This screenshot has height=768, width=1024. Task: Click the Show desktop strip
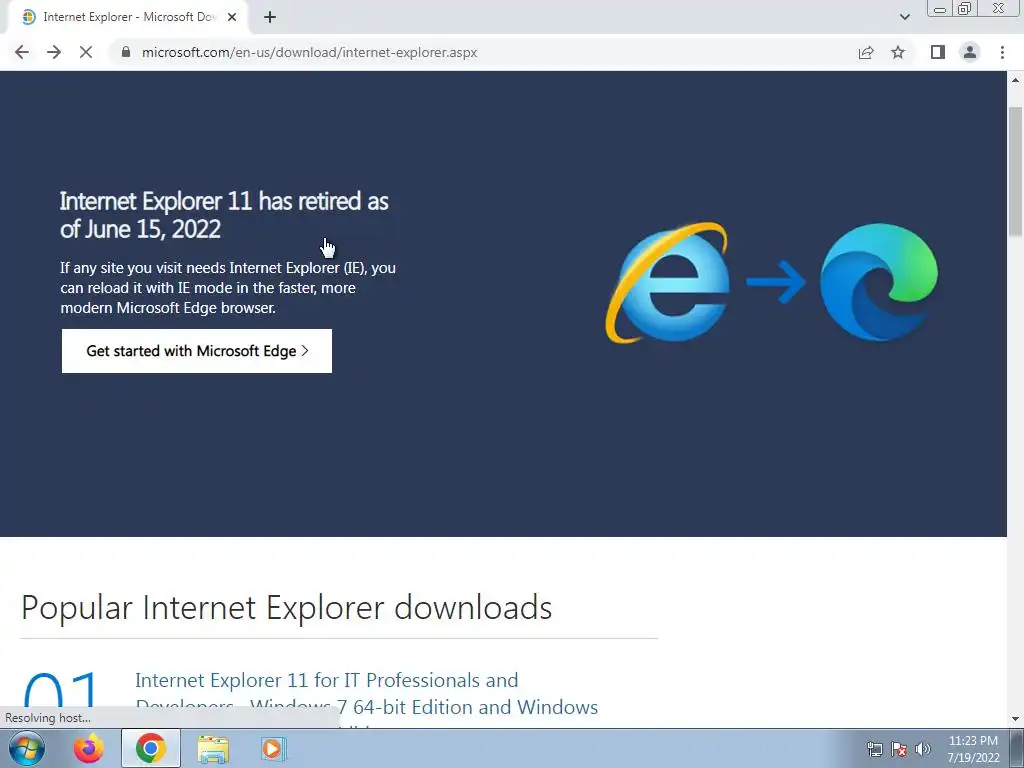click(x=1017, y=748)
